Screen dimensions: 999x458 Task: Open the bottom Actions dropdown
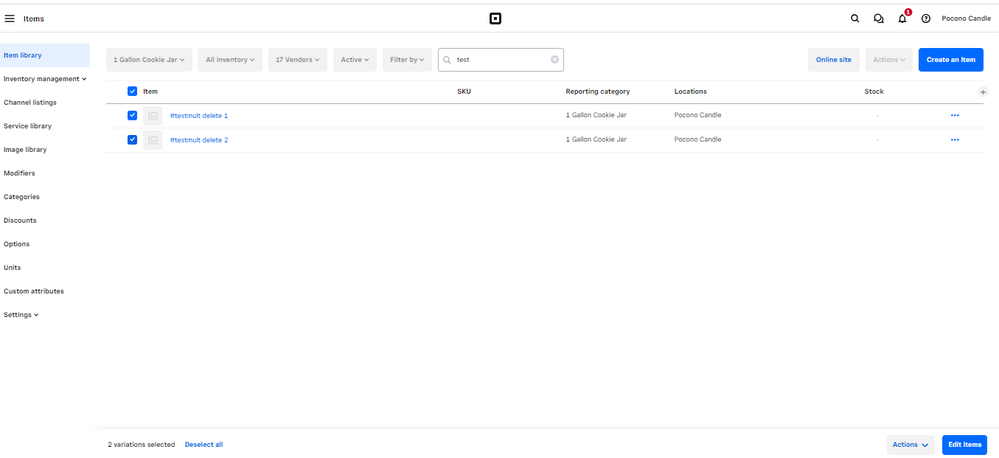(910, 445)
